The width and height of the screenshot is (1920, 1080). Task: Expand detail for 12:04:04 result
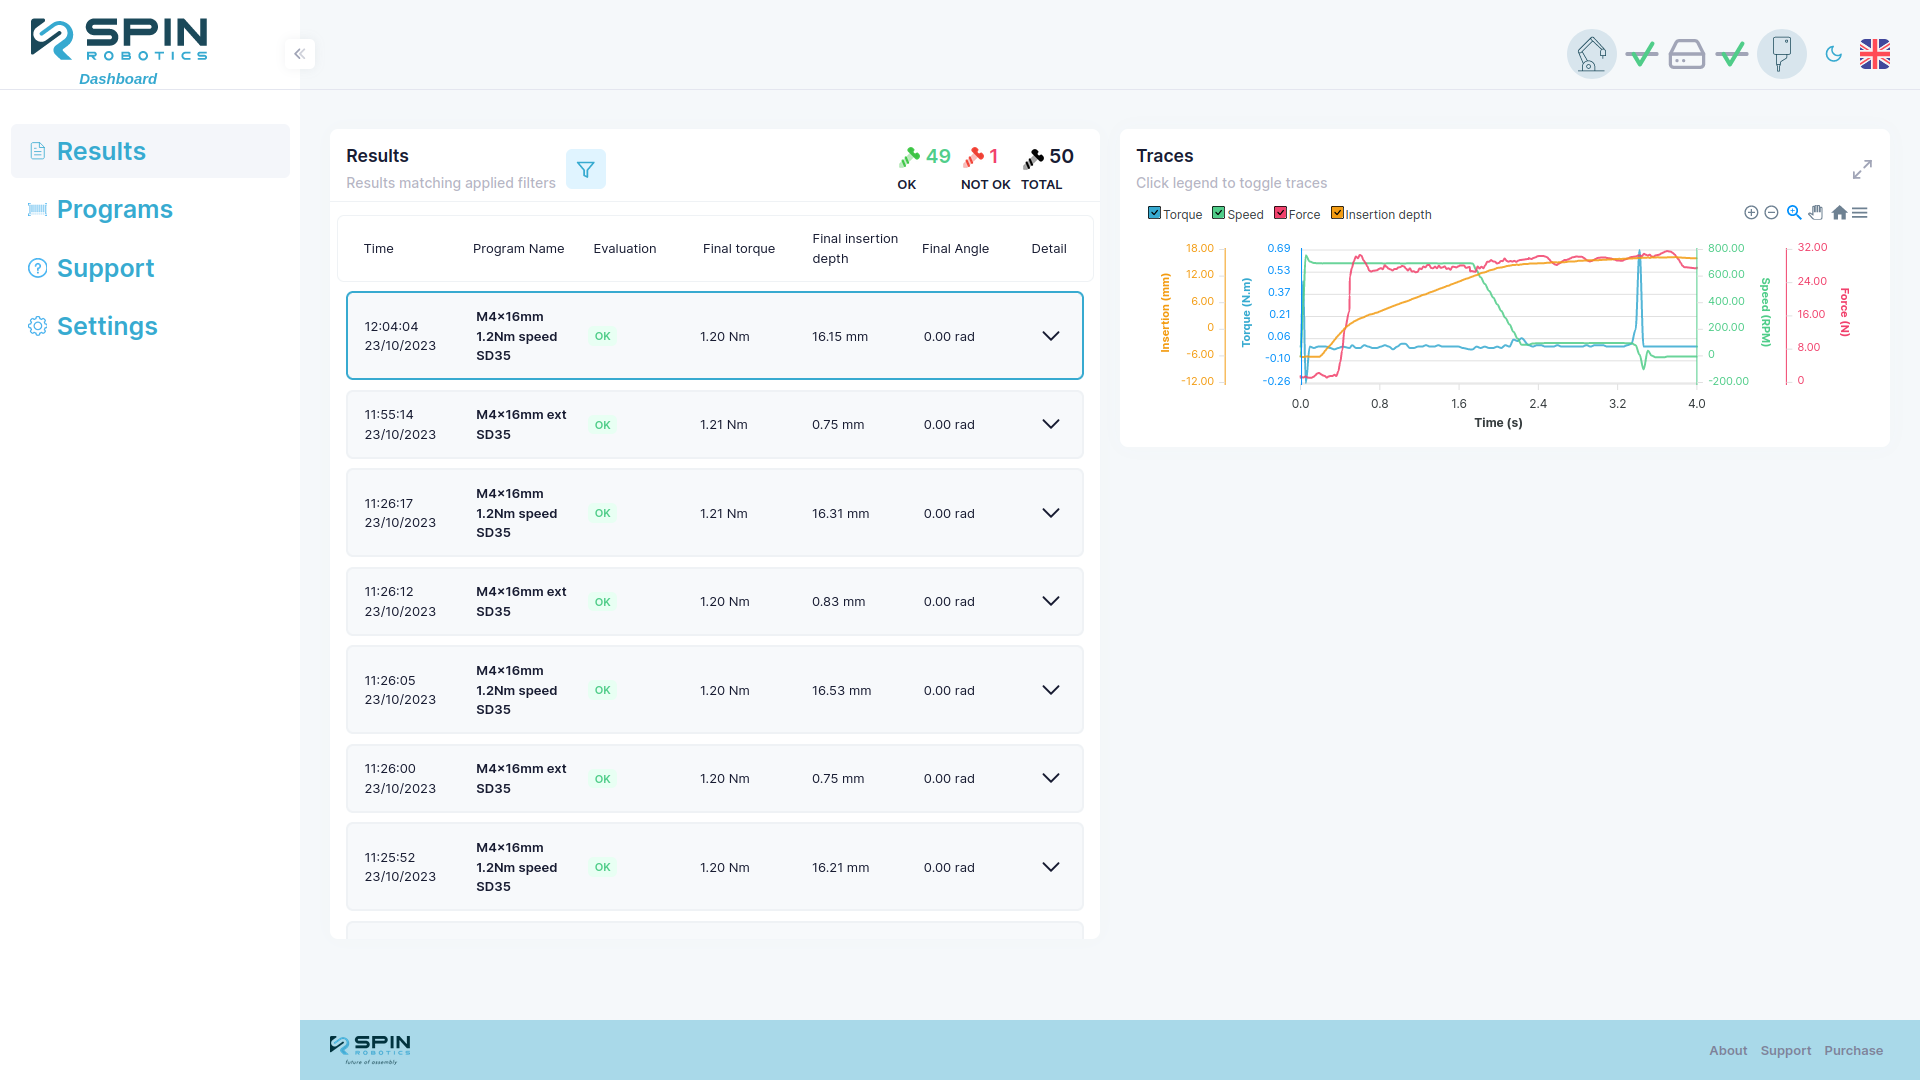(x=1051, y=336)
